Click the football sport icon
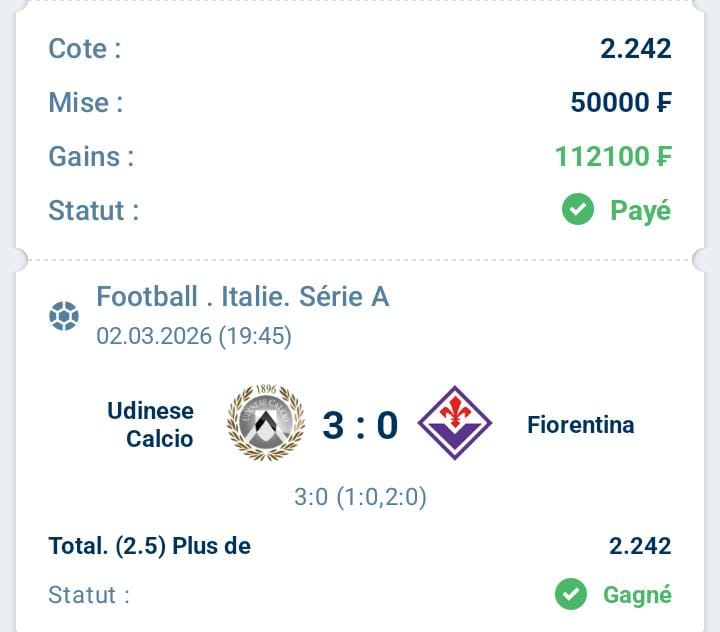This screenshot has height=632, width=720. click(64, 317)
